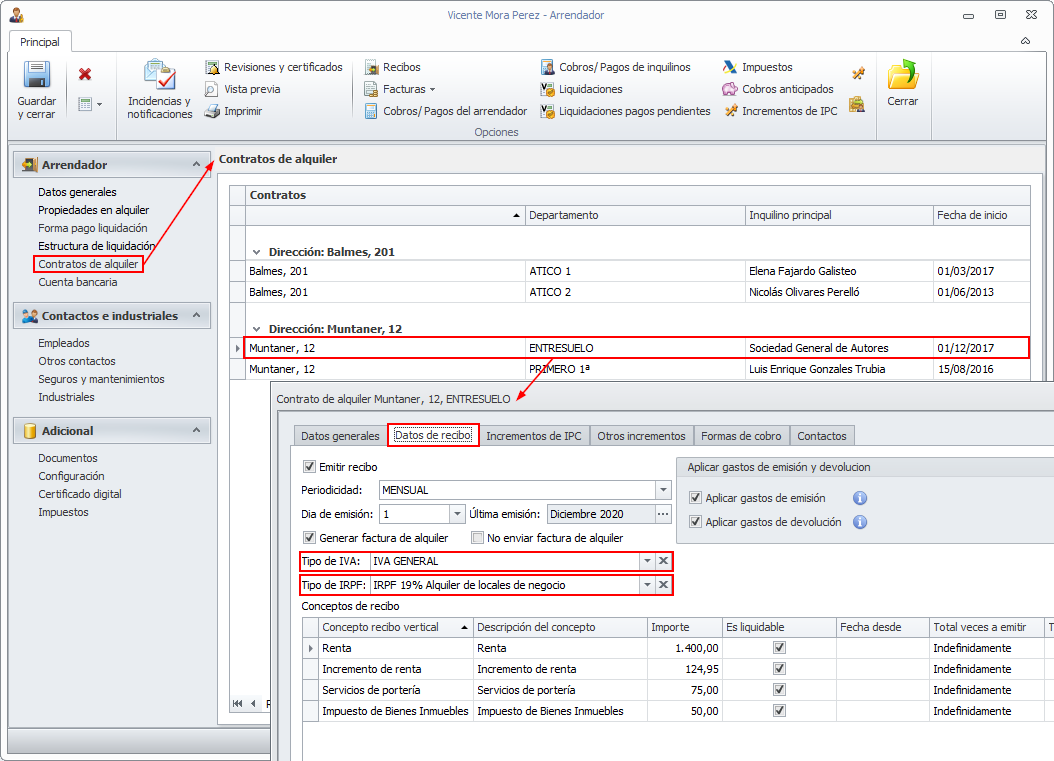Toggle Aplicar gastos de devolución checkbox
1054x761 pixels.
click(696, 522)
